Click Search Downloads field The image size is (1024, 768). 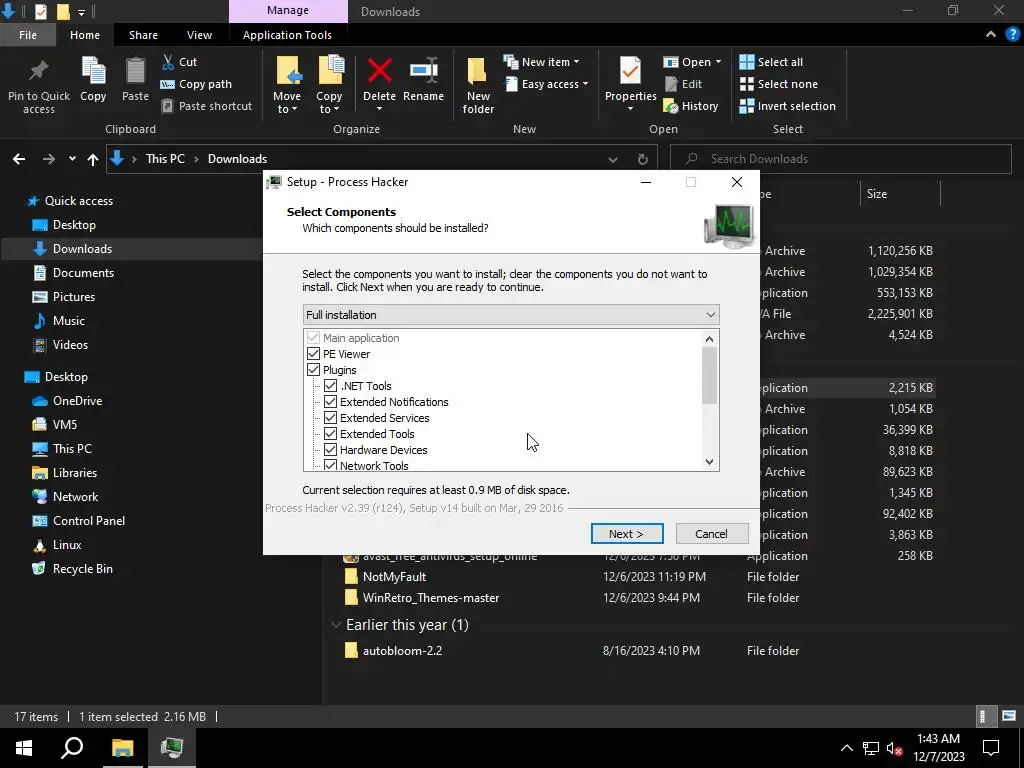pyautogui.click(x=841, y=159)
